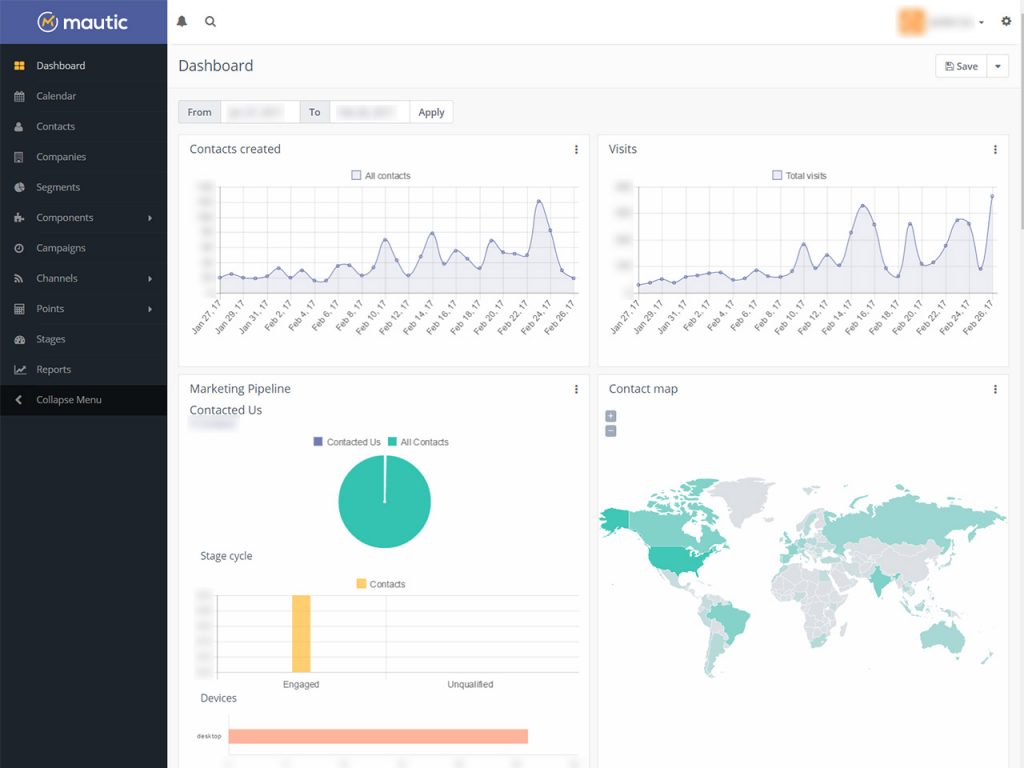Go to Campaigns in the sidebar

(61, 248)
